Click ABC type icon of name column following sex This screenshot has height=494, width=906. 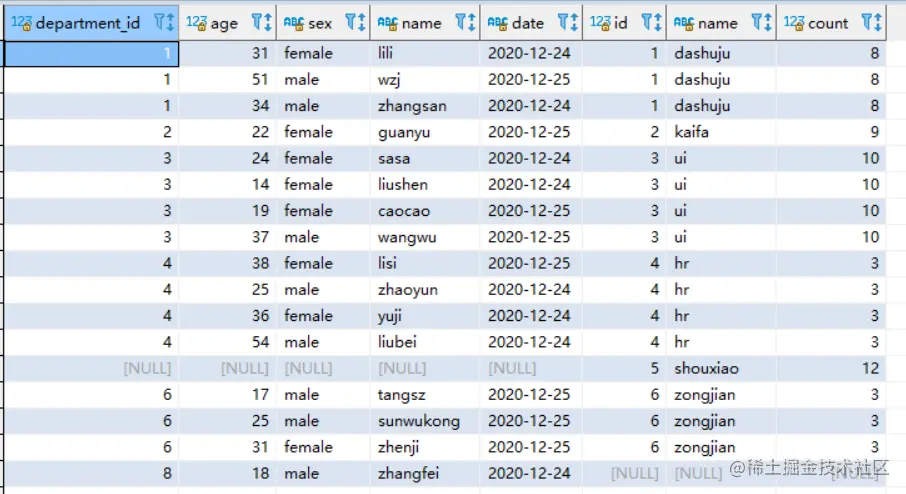click(x=387, y=23)
